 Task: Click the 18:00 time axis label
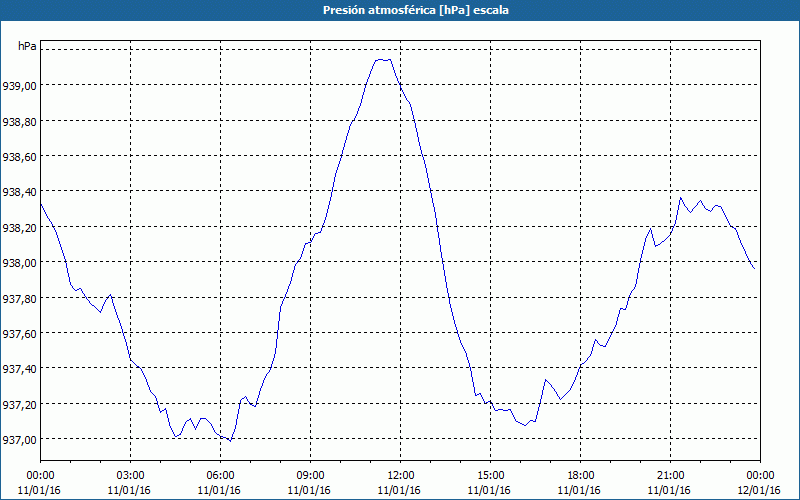[x=580, y=476]
